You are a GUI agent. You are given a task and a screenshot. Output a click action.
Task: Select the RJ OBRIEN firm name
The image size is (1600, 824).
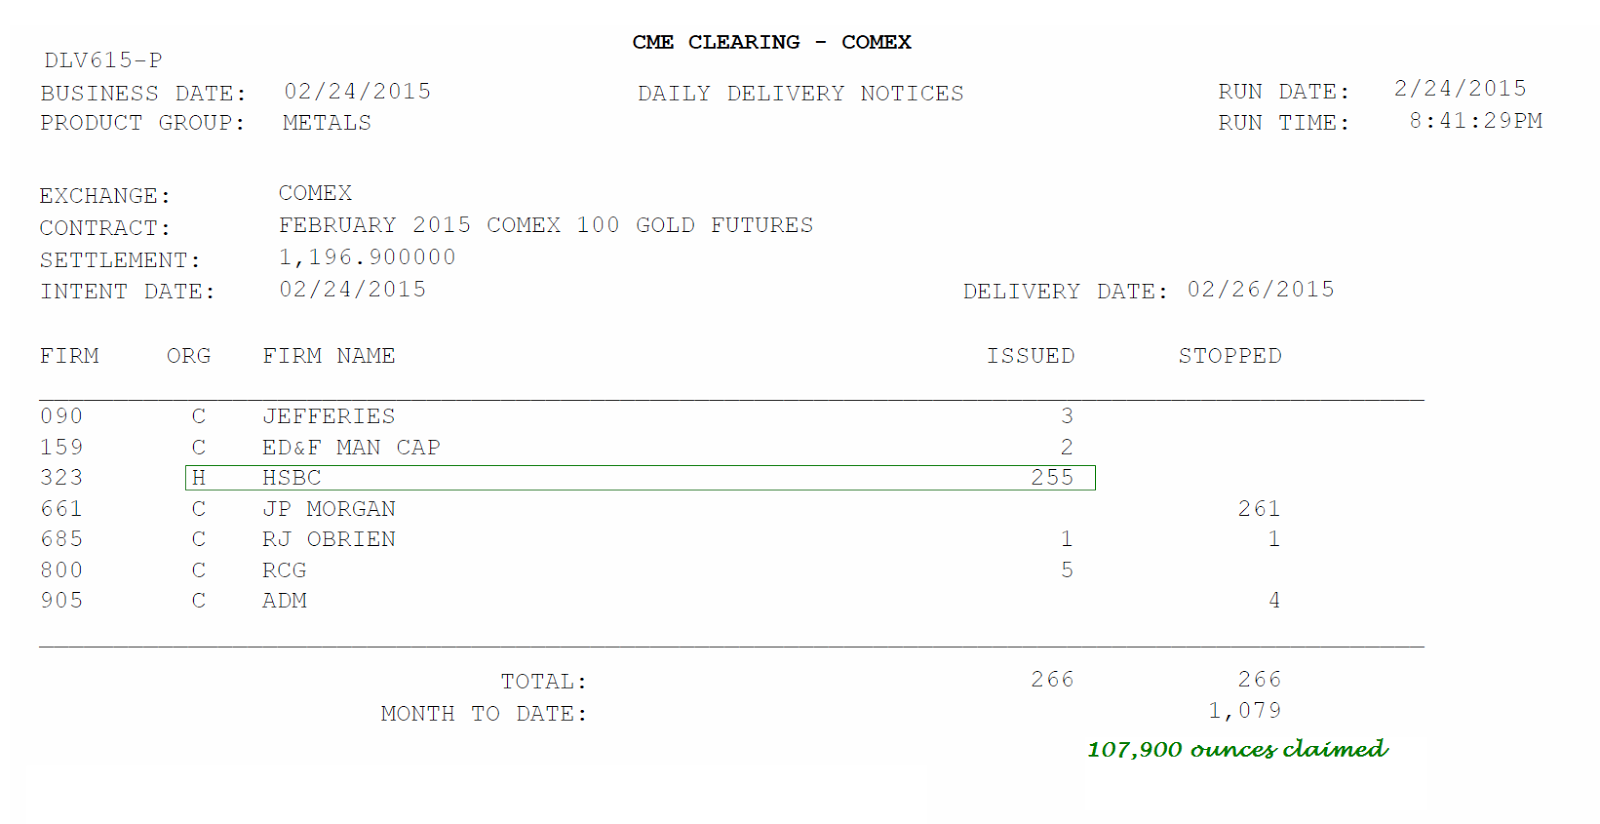[328, 539]
